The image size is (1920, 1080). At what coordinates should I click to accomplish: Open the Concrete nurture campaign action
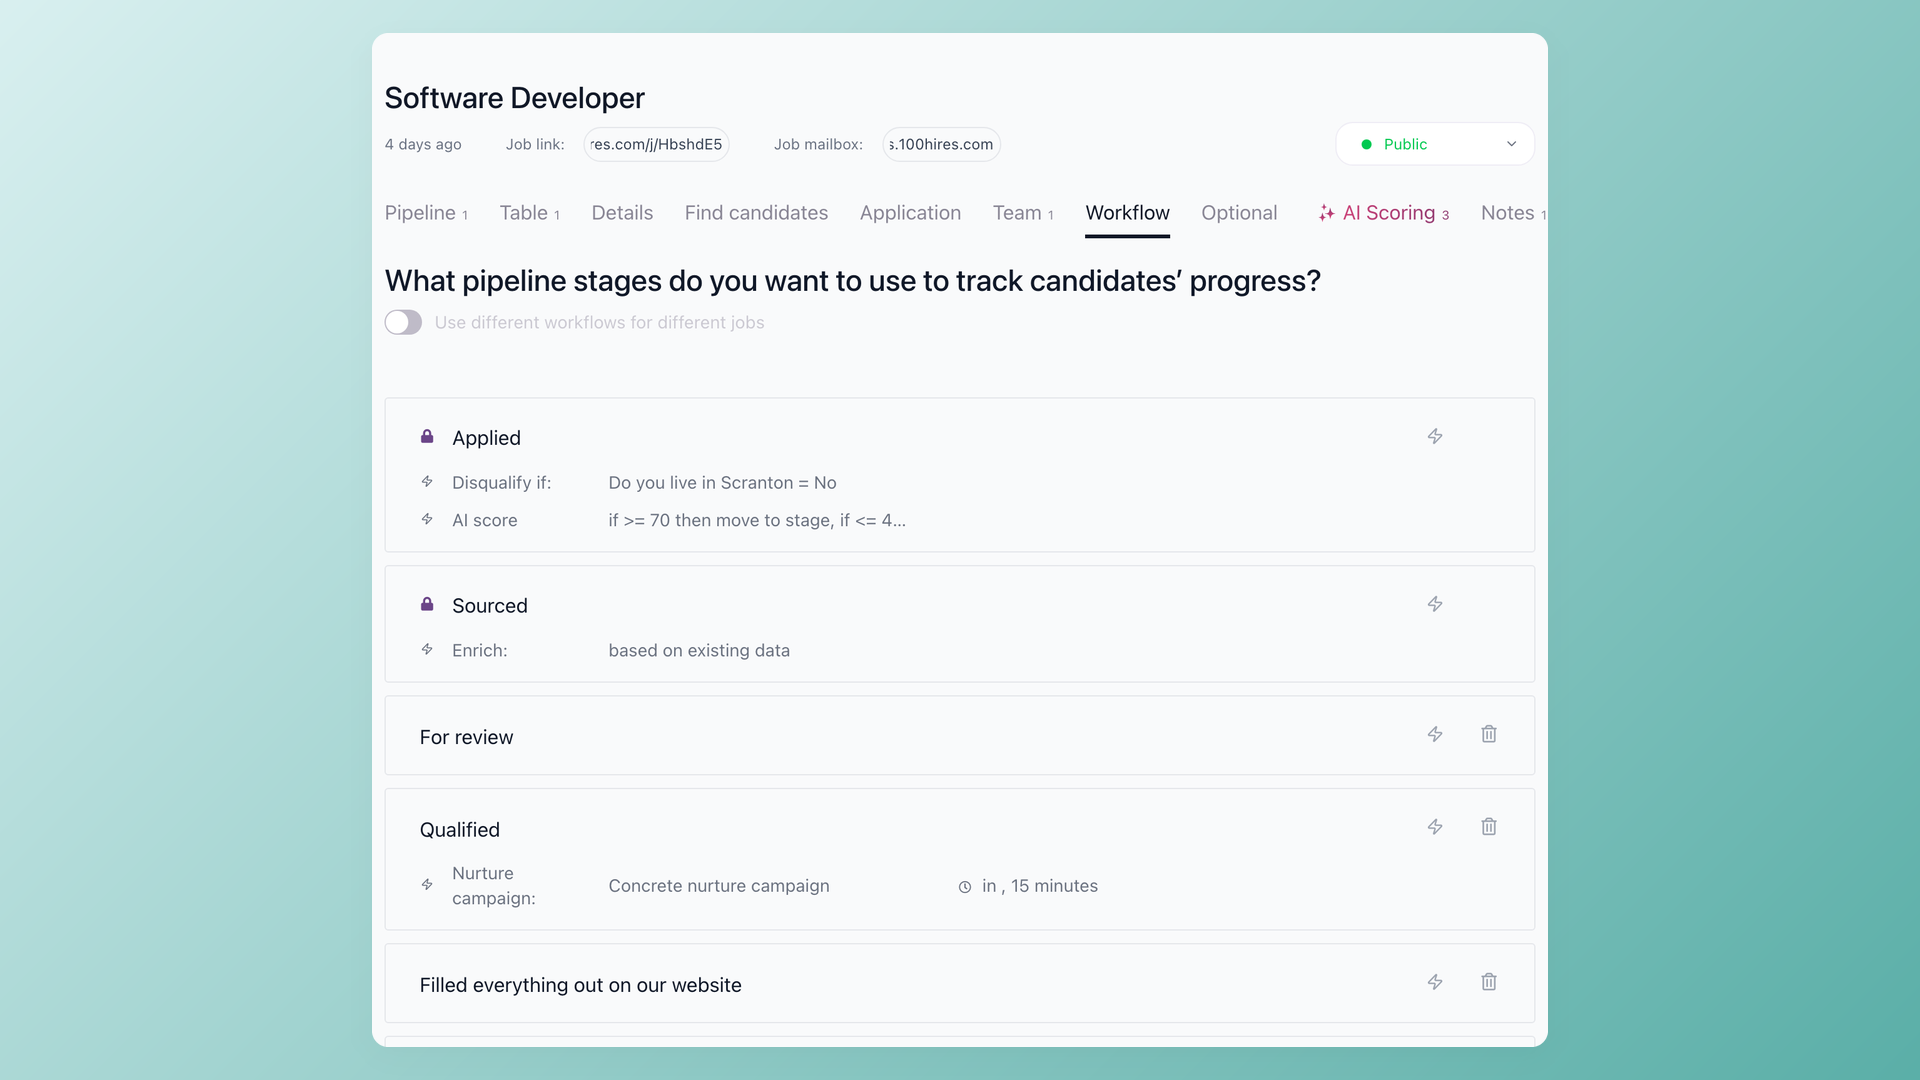pos(719,886)
